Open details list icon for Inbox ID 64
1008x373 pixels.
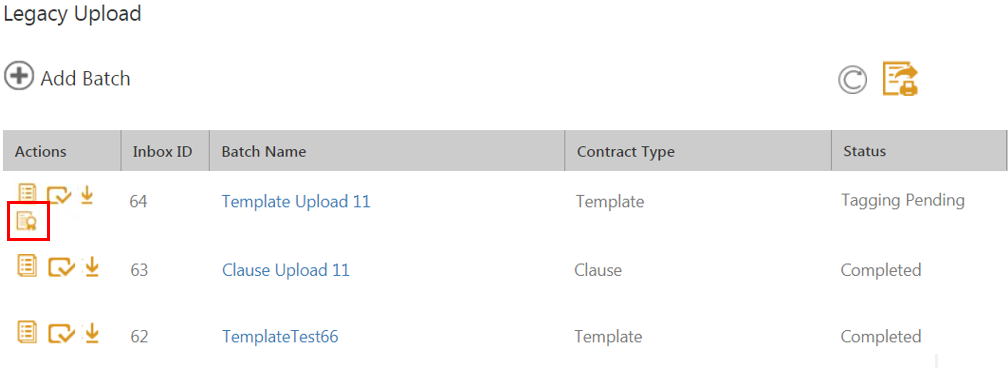tap(26, 192)
